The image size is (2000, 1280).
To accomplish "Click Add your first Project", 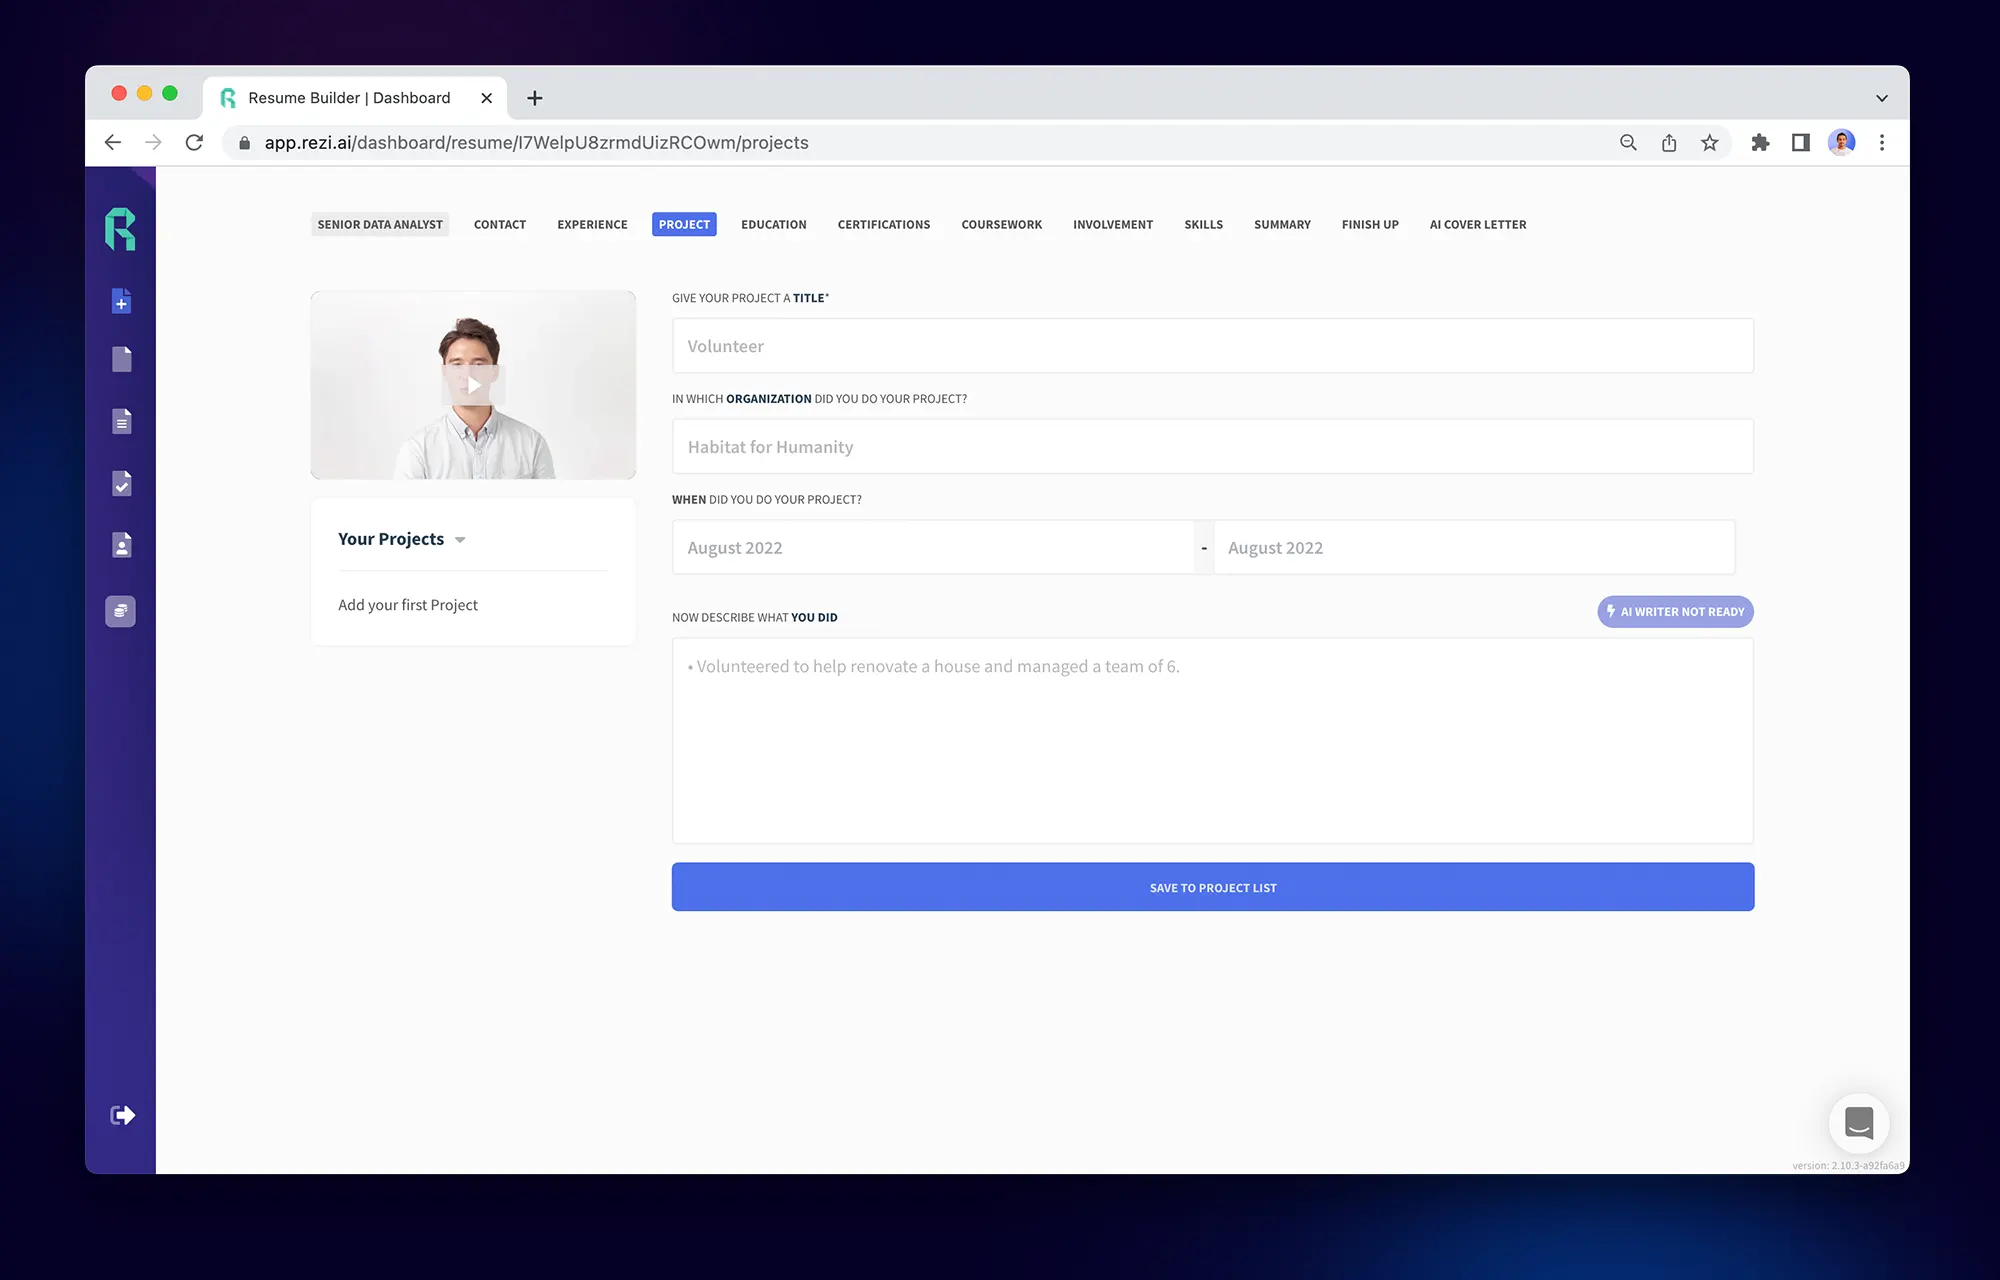I will point(408,604).
